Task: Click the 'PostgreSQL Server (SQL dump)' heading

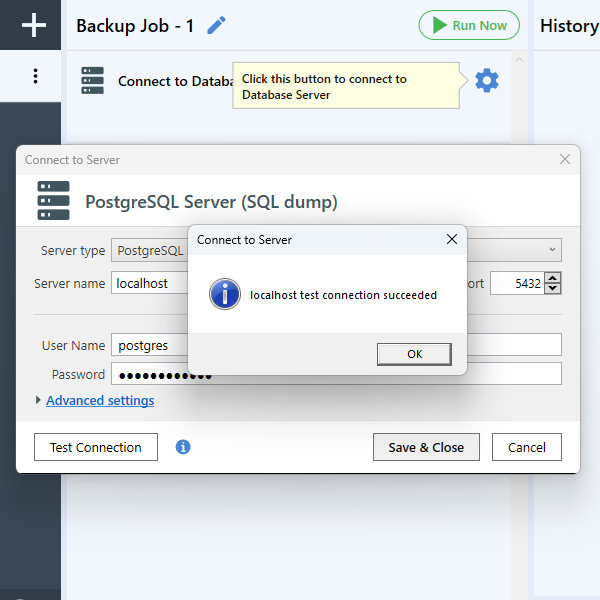Action: (211, 202)
